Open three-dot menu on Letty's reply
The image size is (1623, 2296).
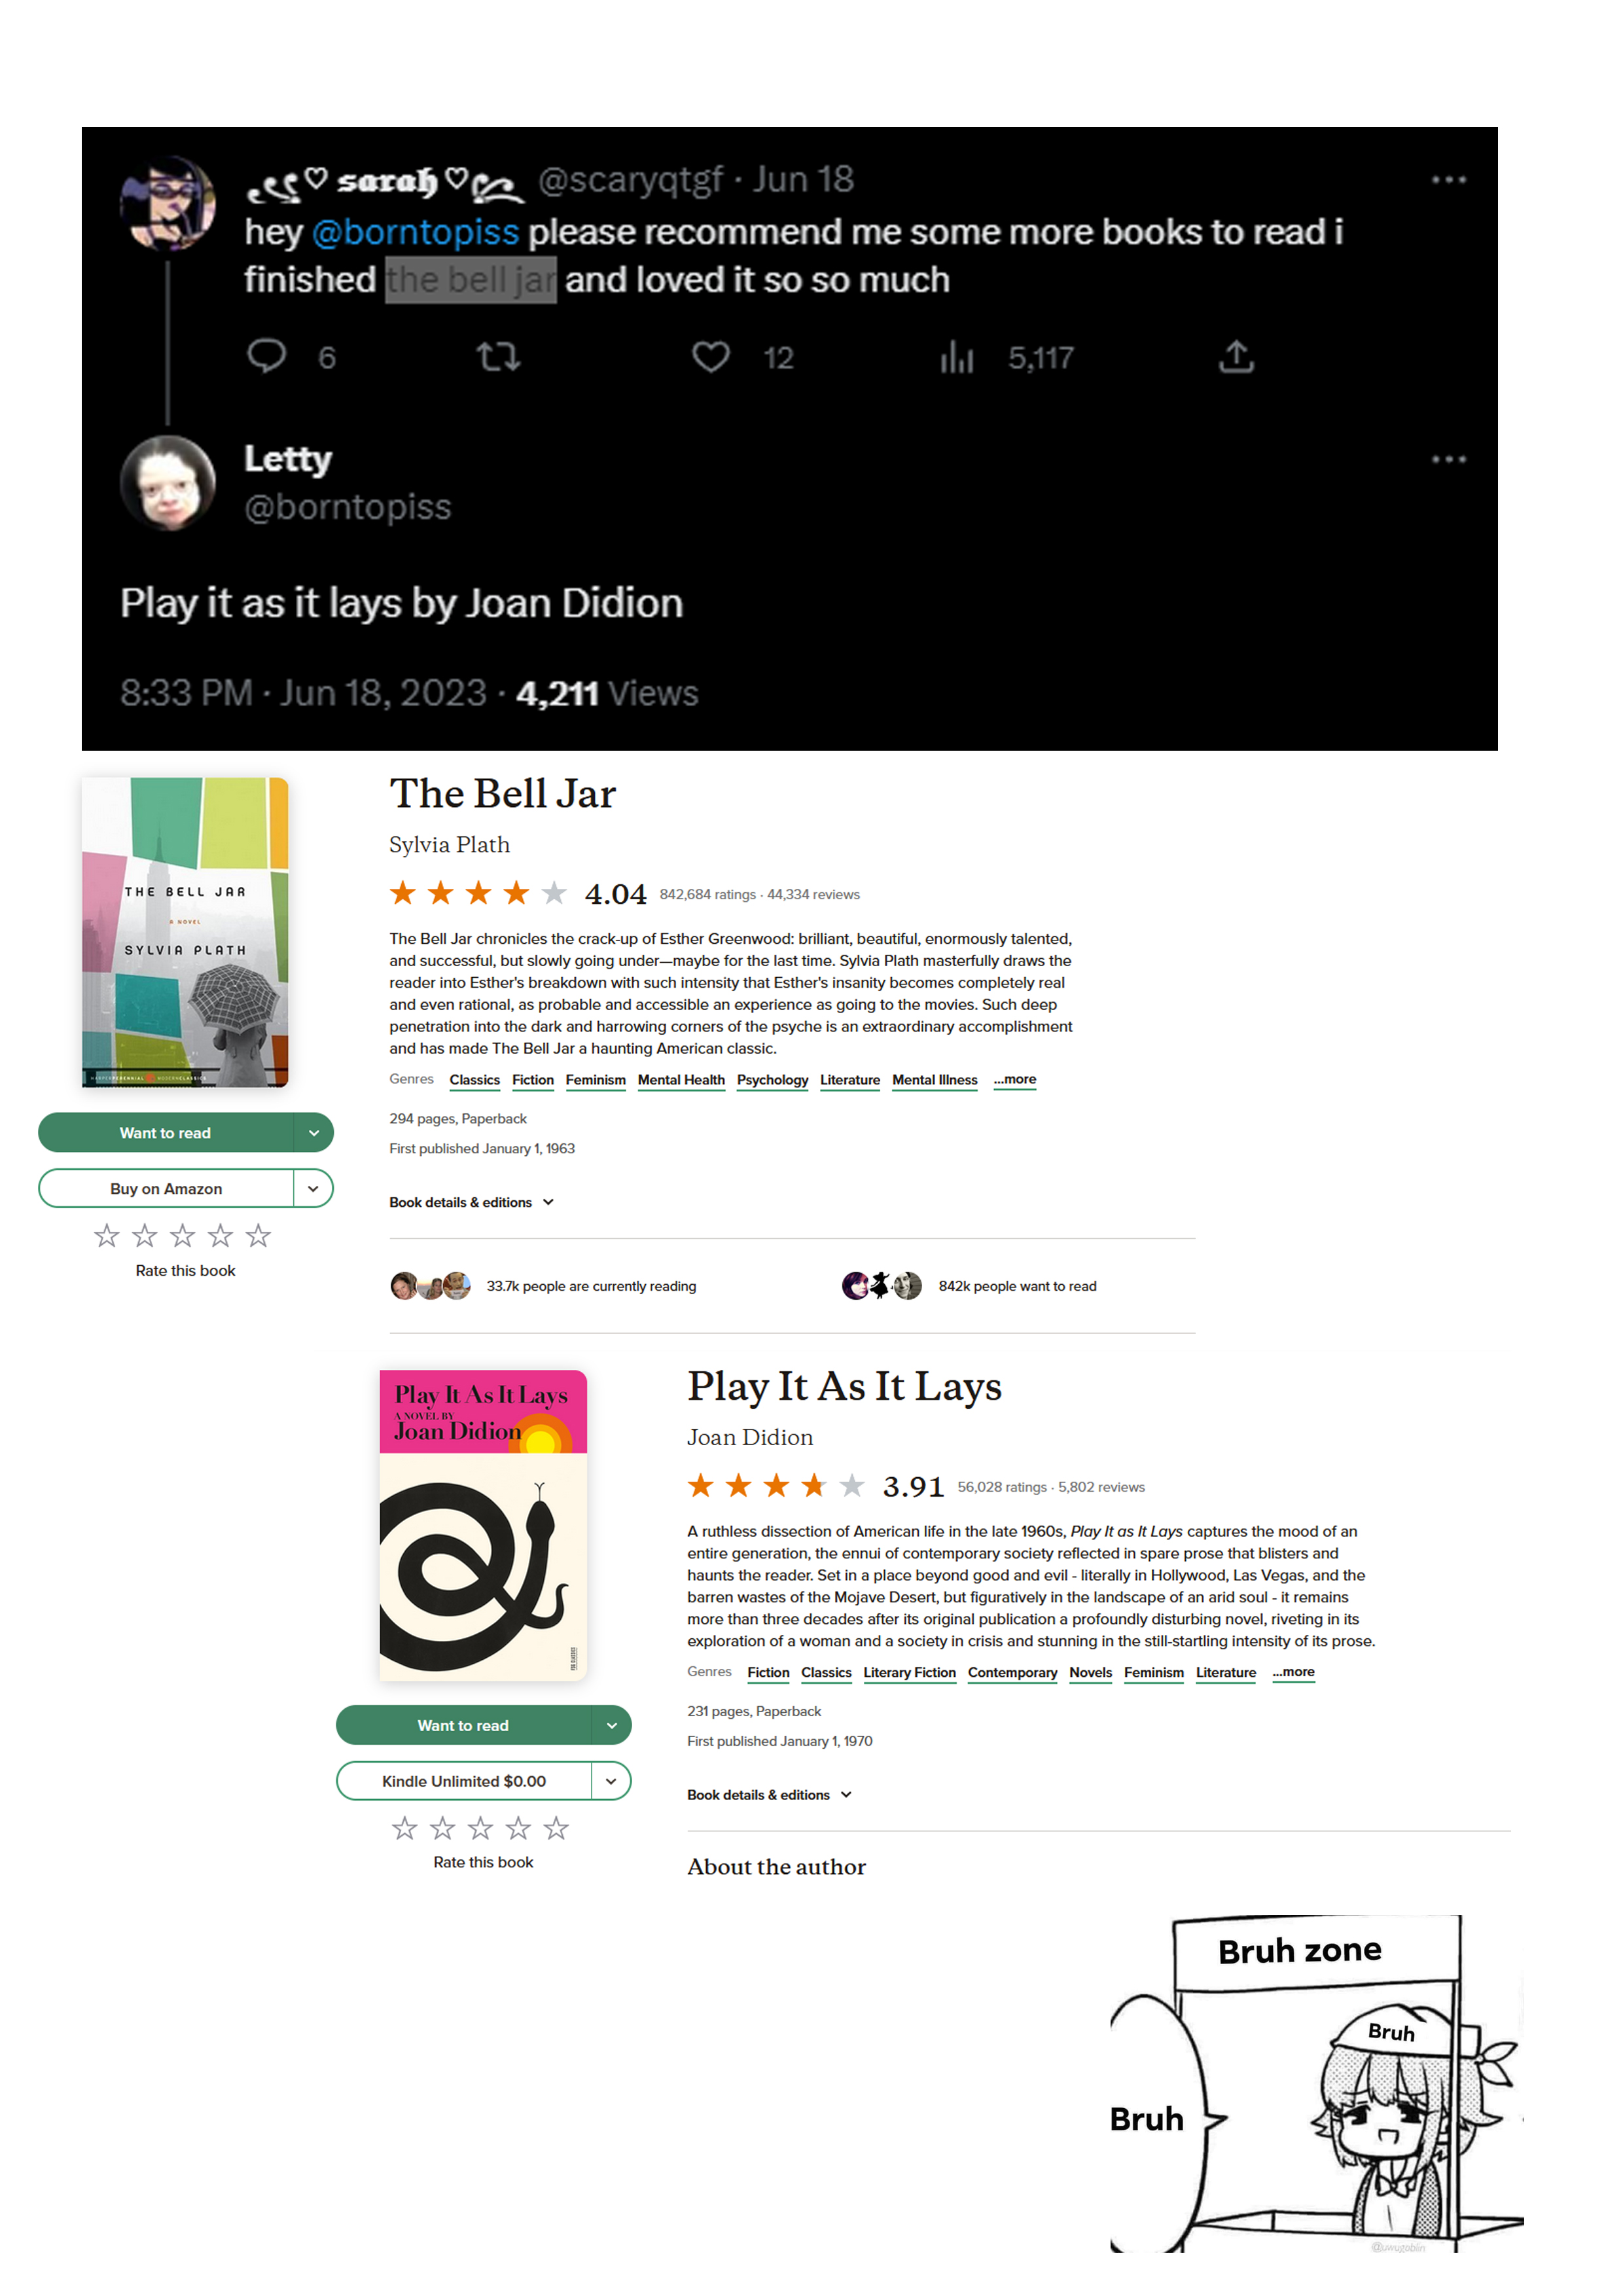[x=1448, y=459]
